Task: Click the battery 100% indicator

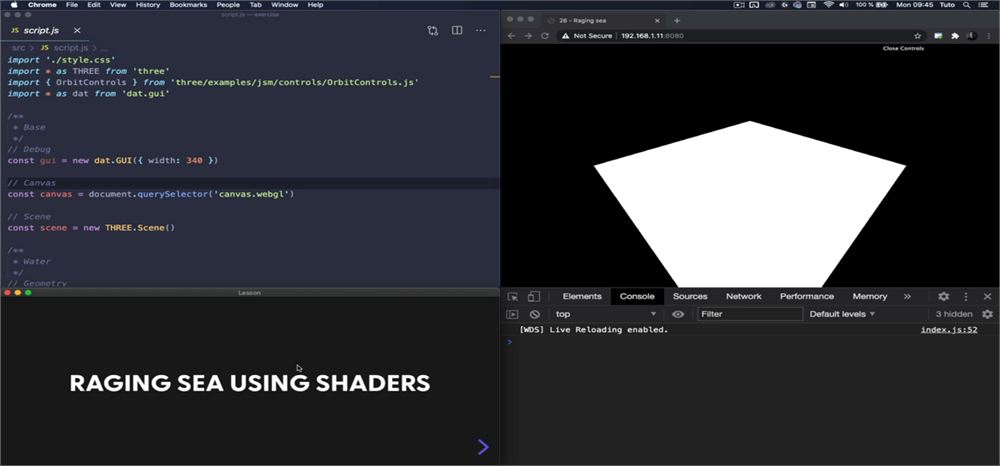Action: coord(872,4)
